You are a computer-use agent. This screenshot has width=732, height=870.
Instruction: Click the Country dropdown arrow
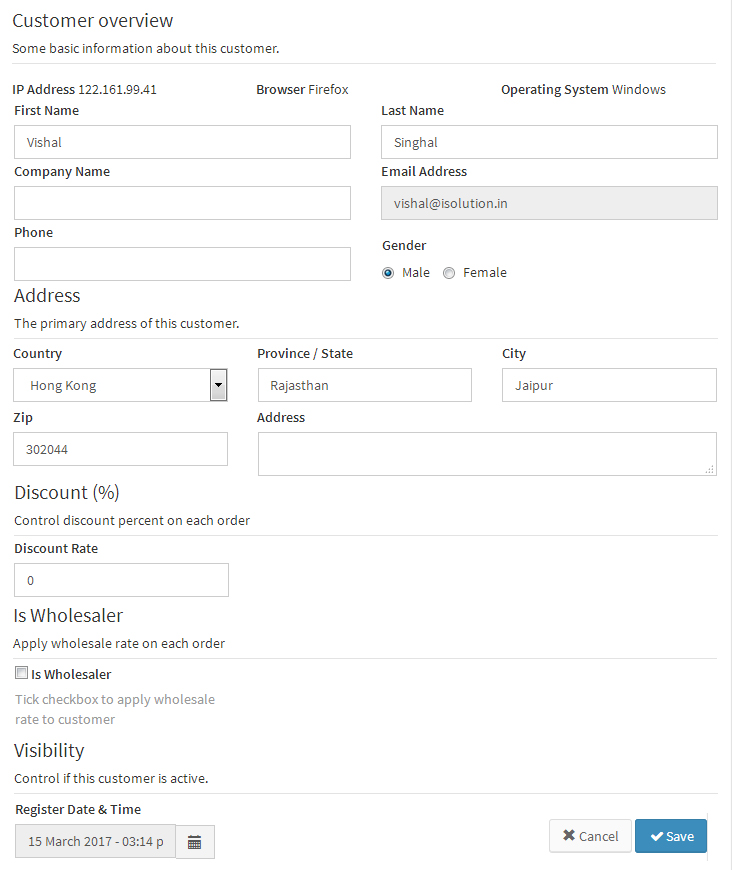click(x=218, y=385)
